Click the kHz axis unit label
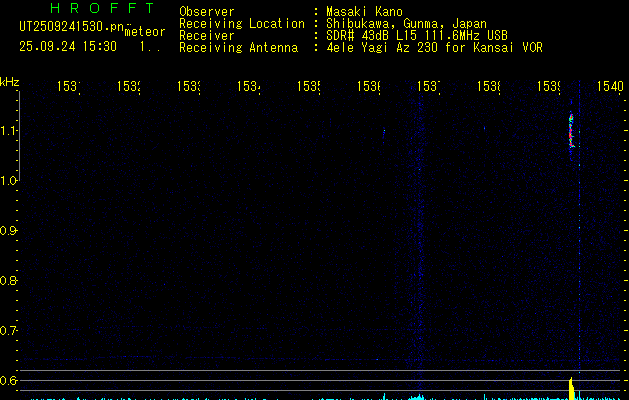629x400 pixels. coord(10,82)
